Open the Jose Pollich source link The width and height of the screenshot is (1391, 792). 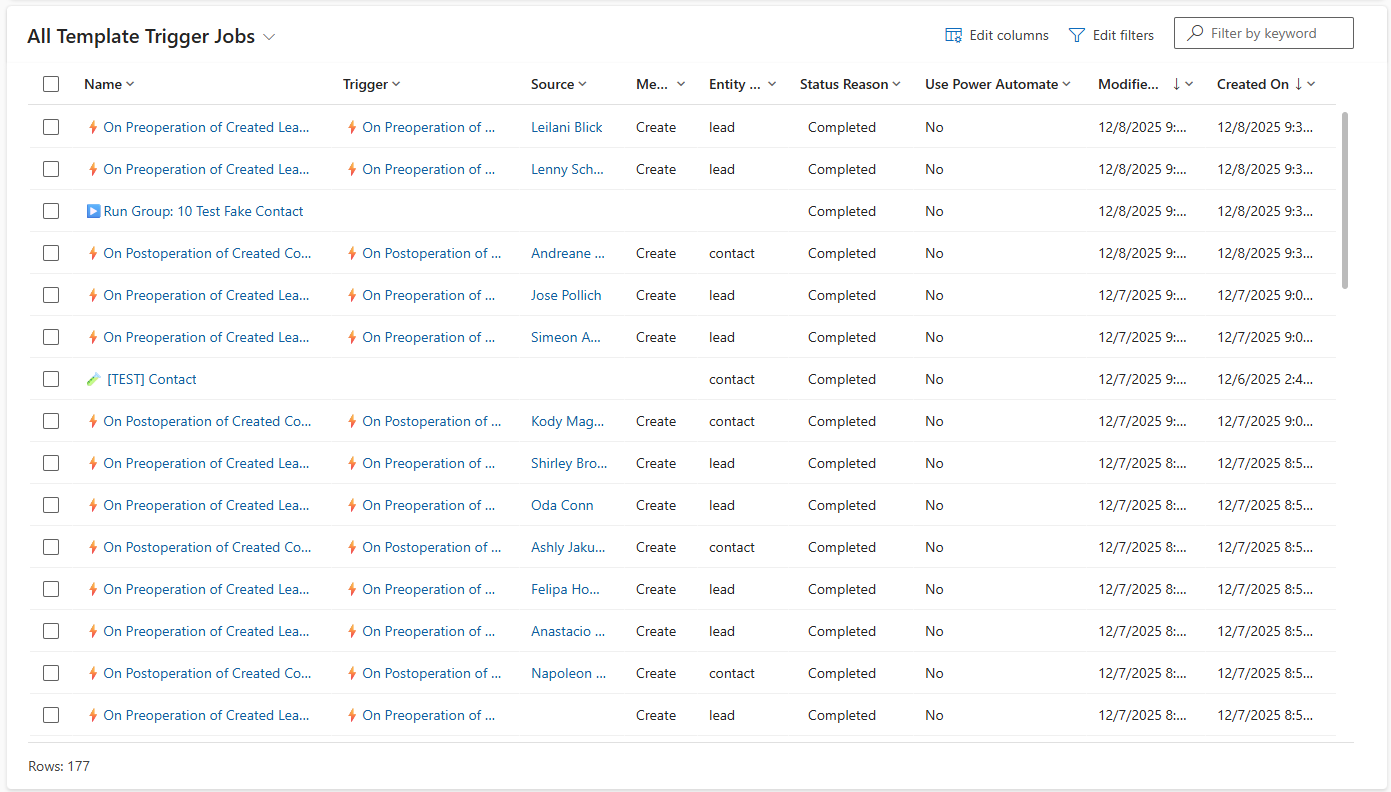(x=566, y=295)
